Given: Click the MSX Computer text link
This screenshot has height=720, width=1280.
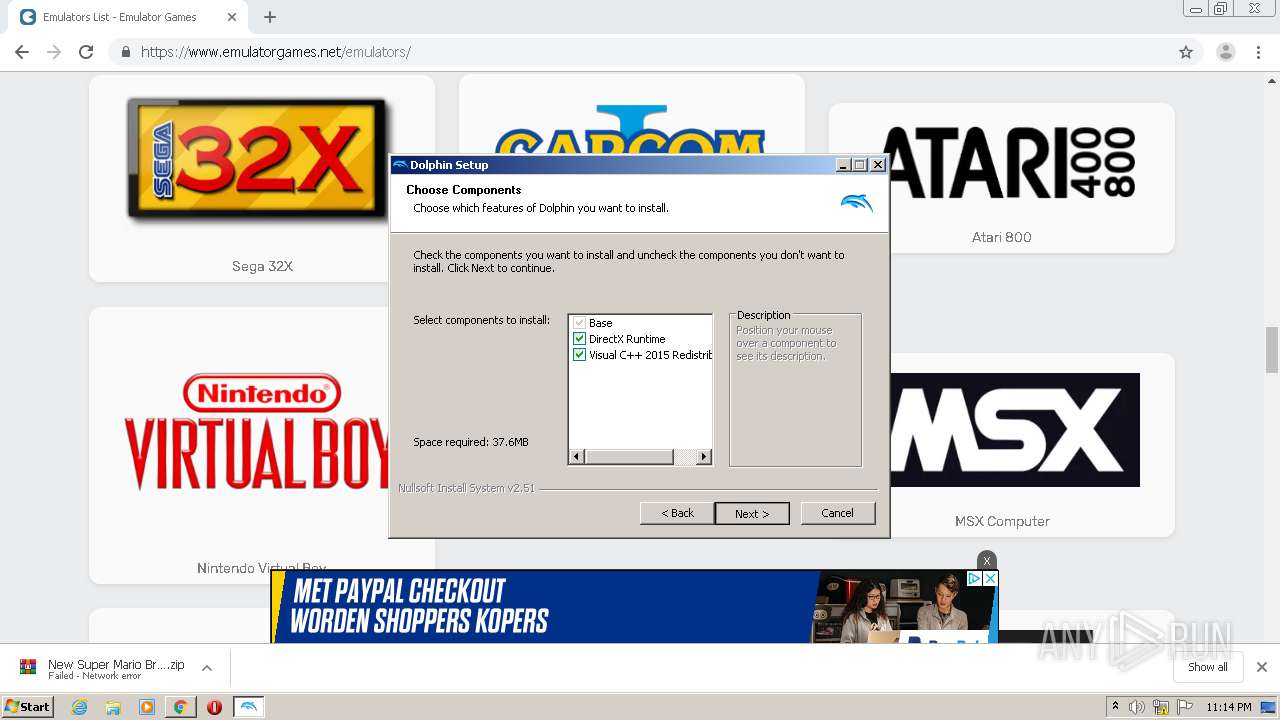Looking at the screenshot, I should pos(1002,521).
